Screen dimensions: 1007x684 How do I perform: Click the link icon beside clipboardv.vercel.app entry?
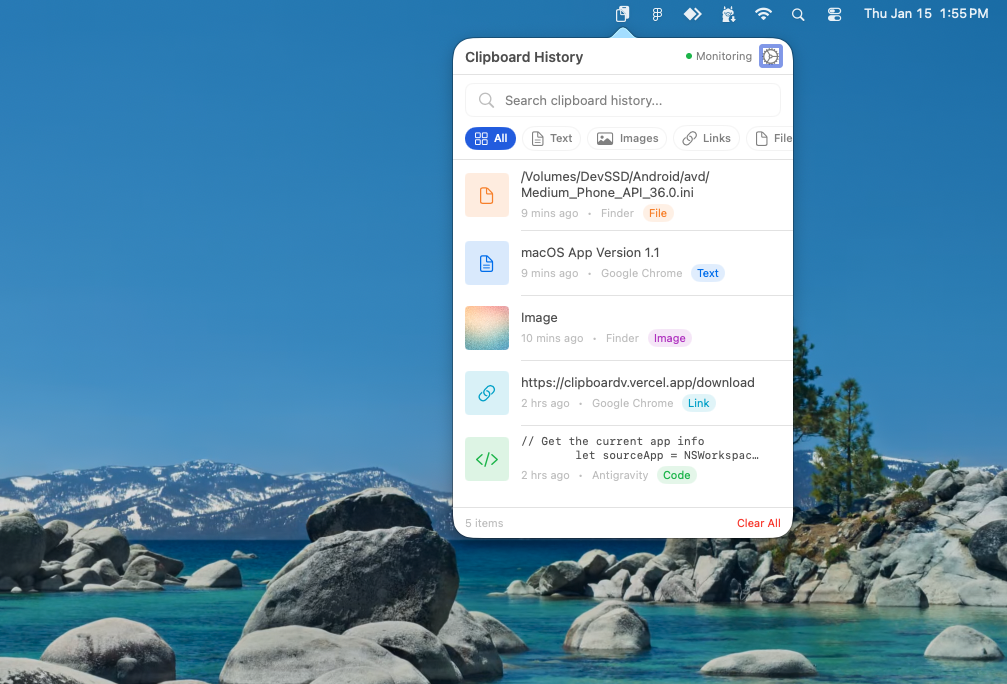[487, 392]
